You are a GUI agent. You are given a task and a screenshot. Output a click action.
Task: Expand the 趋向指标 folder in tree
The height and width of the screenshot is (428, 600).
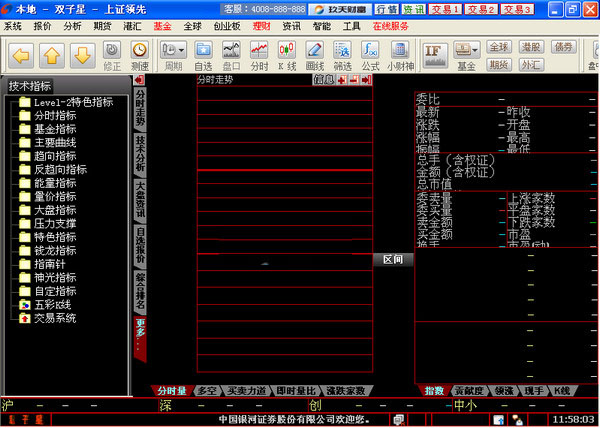(55, 156)
